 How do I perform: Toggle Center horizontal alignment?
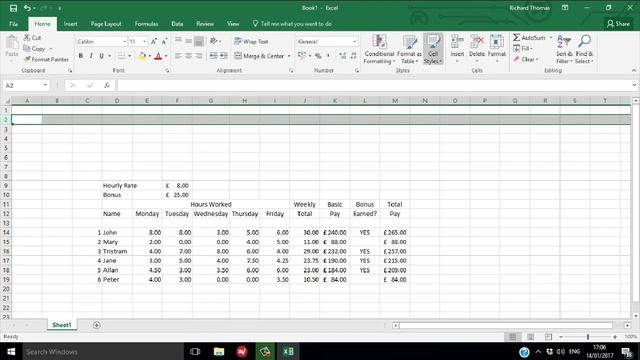pyautogui.click(x=189, y=56)
